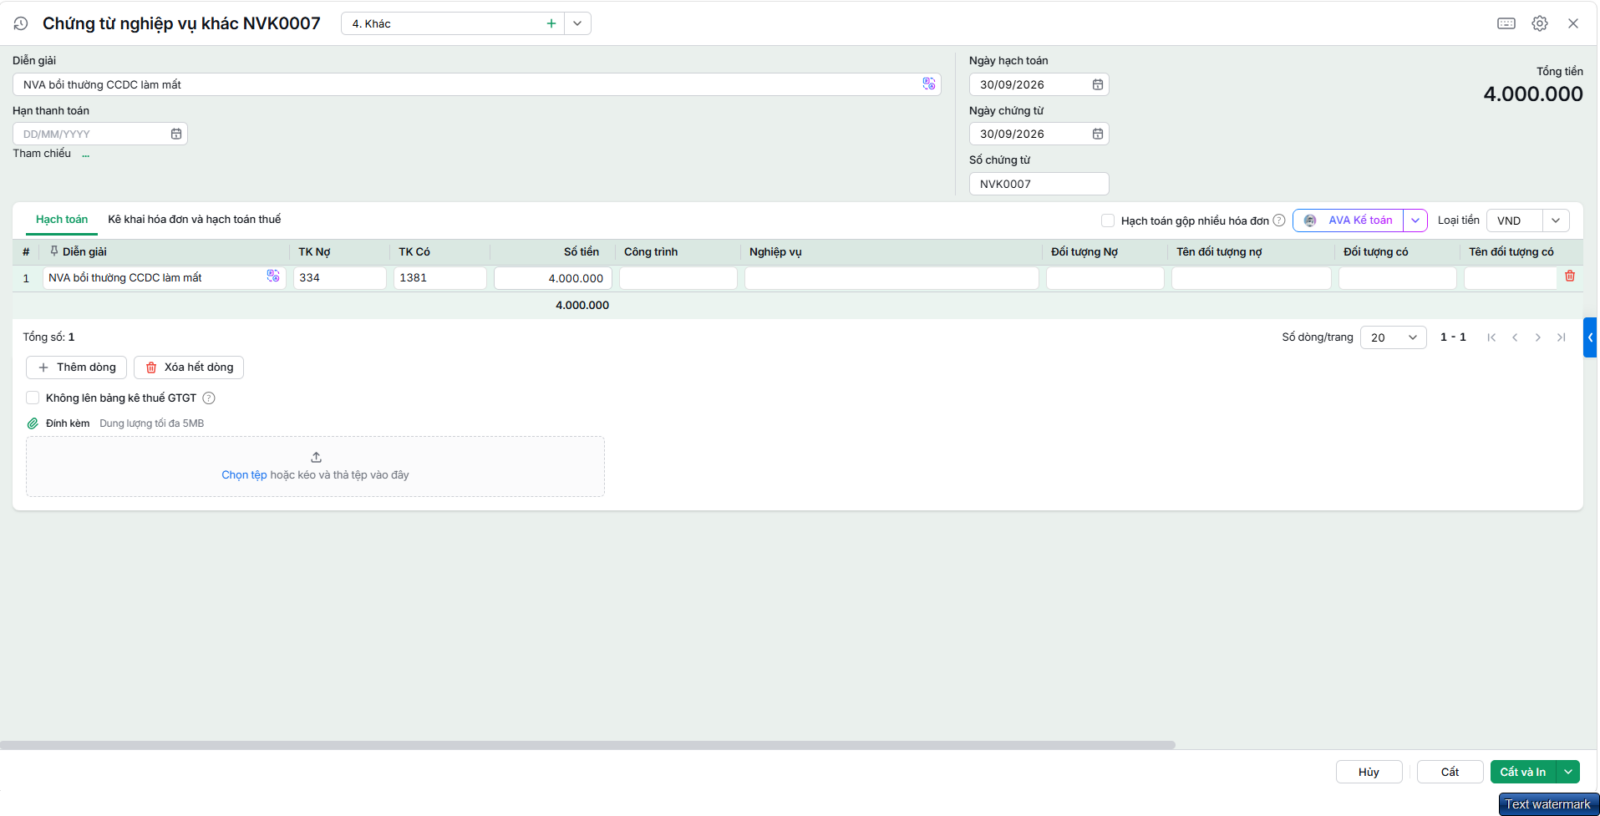Expand the blue side panel arrow on the right edge
Viewport: 1600px width, 816px height.
1590,337
